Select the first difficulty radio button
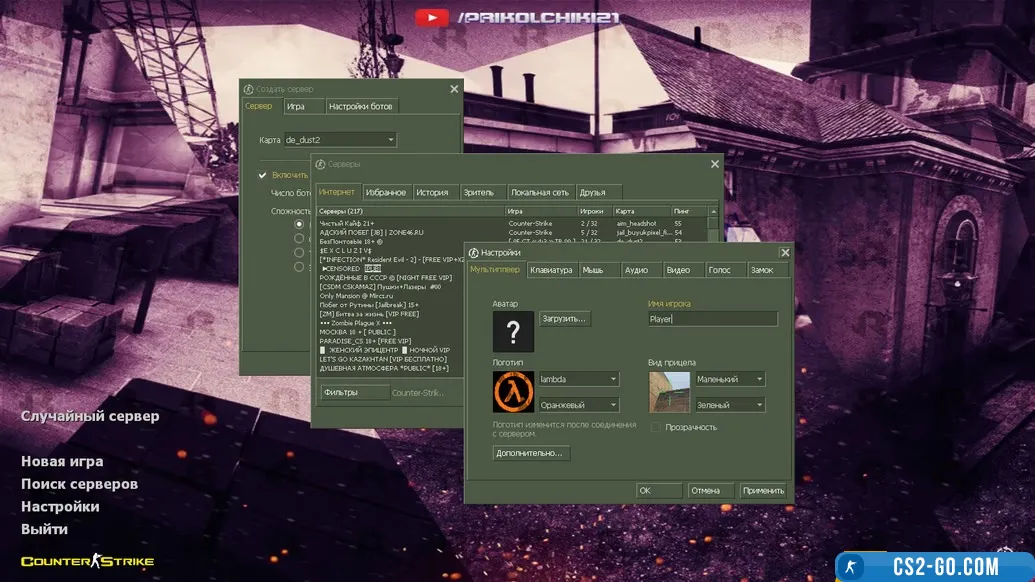1035x582 pixels. click(298, 224)
